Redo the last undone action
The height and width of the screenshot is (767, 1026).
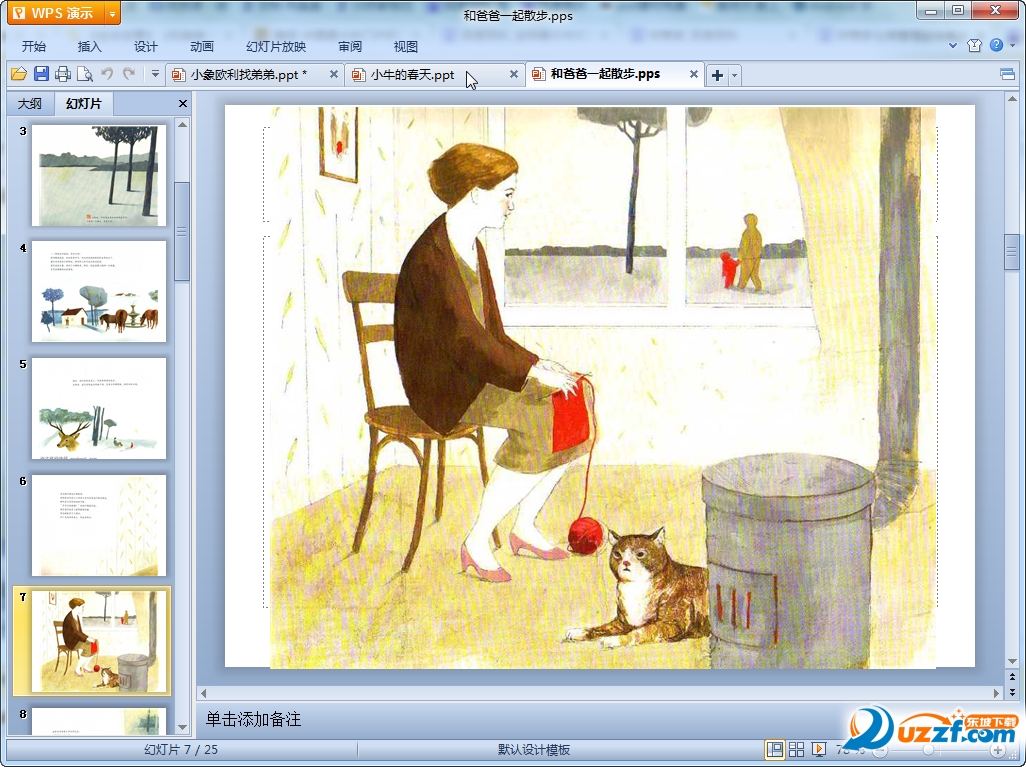coord(129,74)
